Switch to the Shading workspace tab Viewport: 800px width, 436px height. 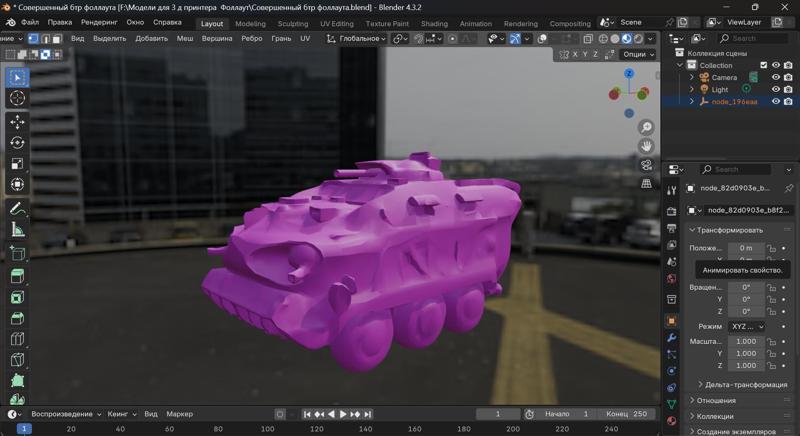[434, 23]
